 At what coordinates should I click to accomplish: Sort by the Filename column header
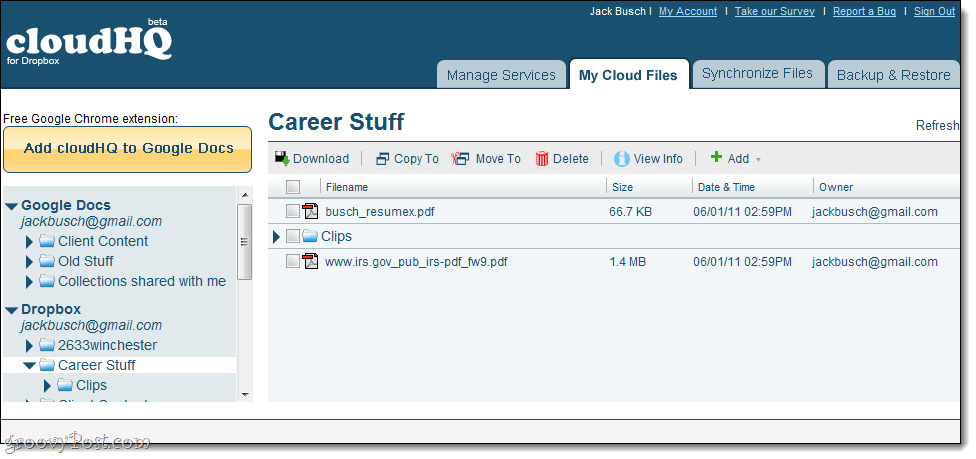point(347,187)
